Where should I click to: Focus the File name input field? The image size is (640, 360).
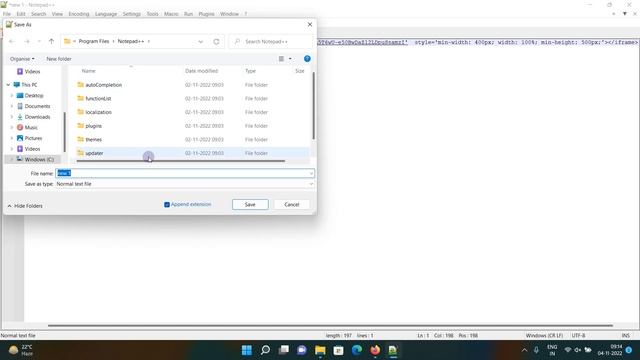(184, 173)
